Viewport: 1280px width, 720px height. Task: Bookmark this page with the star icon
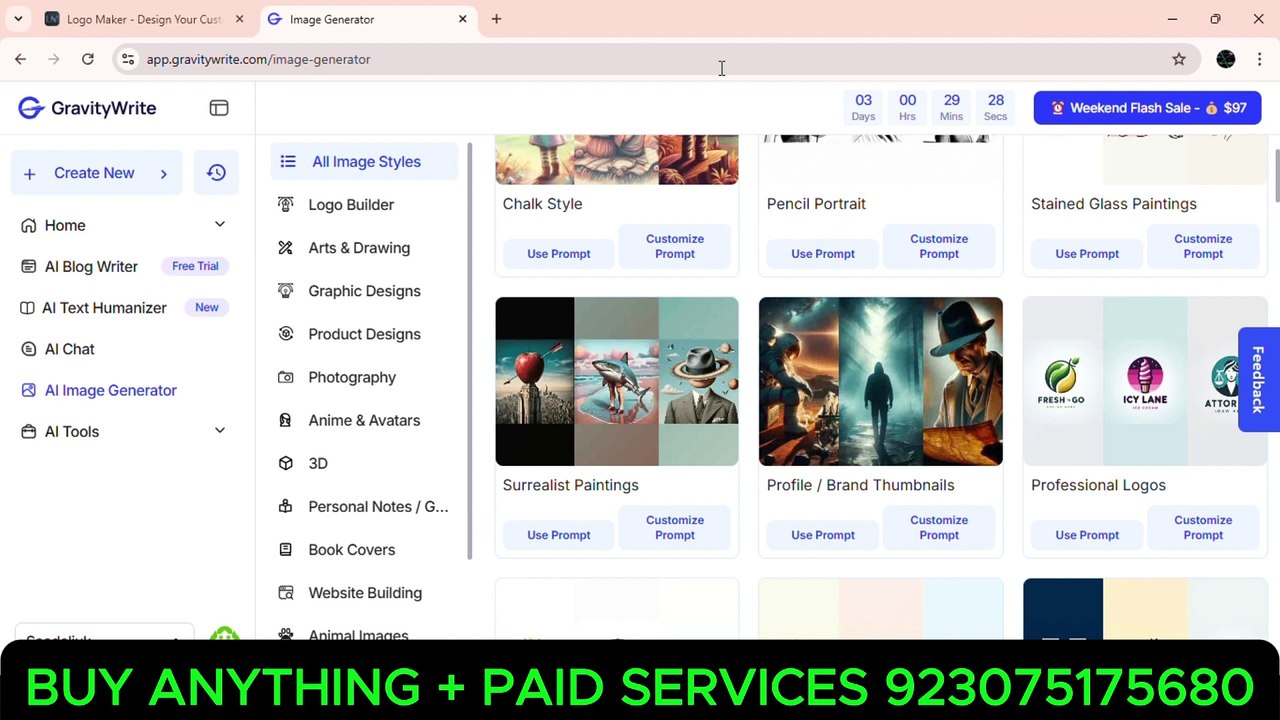[1179, 59]
